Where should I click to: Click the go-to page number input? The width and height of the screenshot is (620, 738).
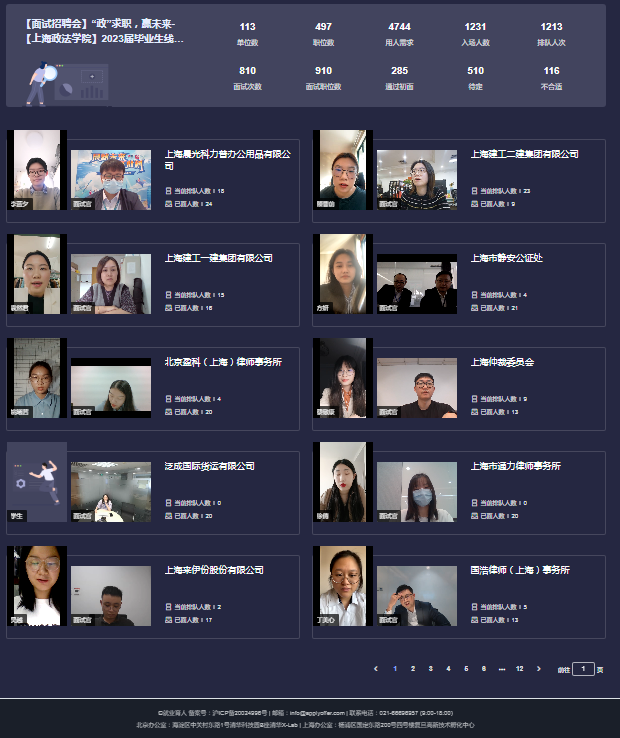point(583,669)
